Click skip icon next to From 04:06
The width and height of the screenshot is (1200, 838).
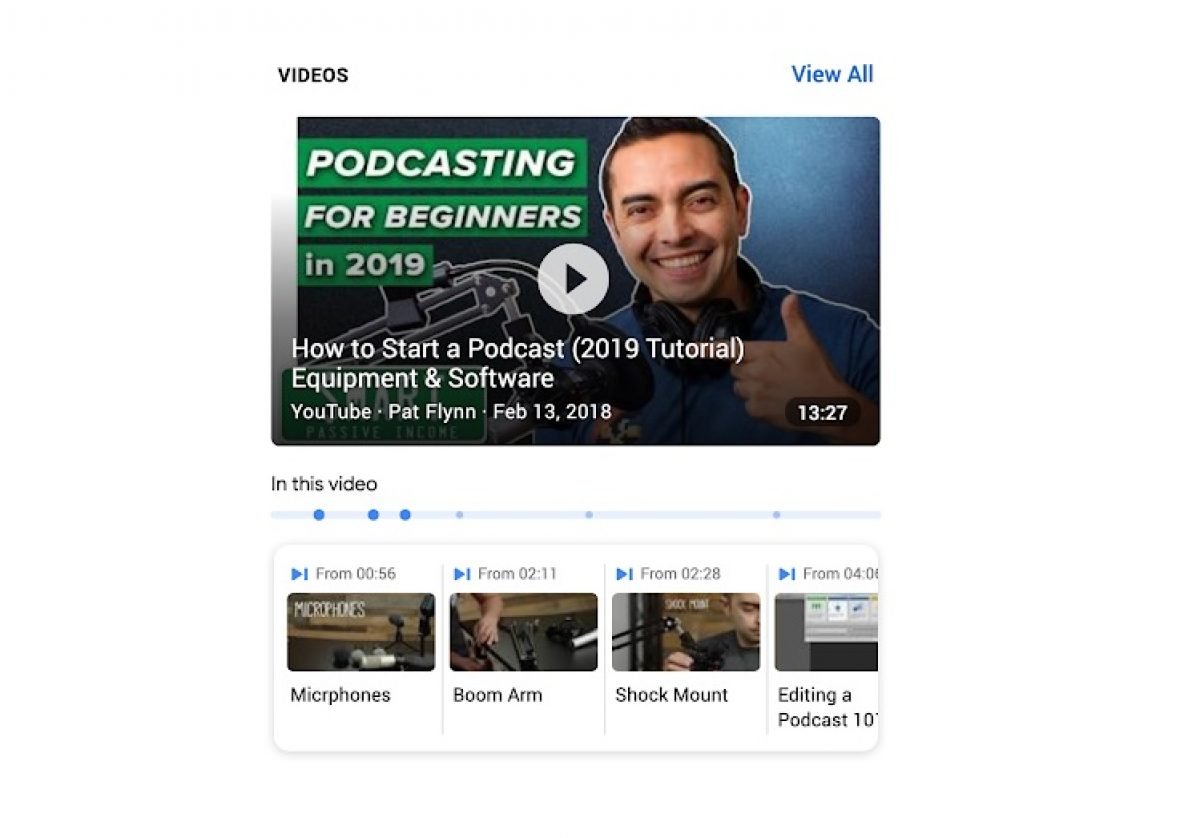(x=786, y=574)
